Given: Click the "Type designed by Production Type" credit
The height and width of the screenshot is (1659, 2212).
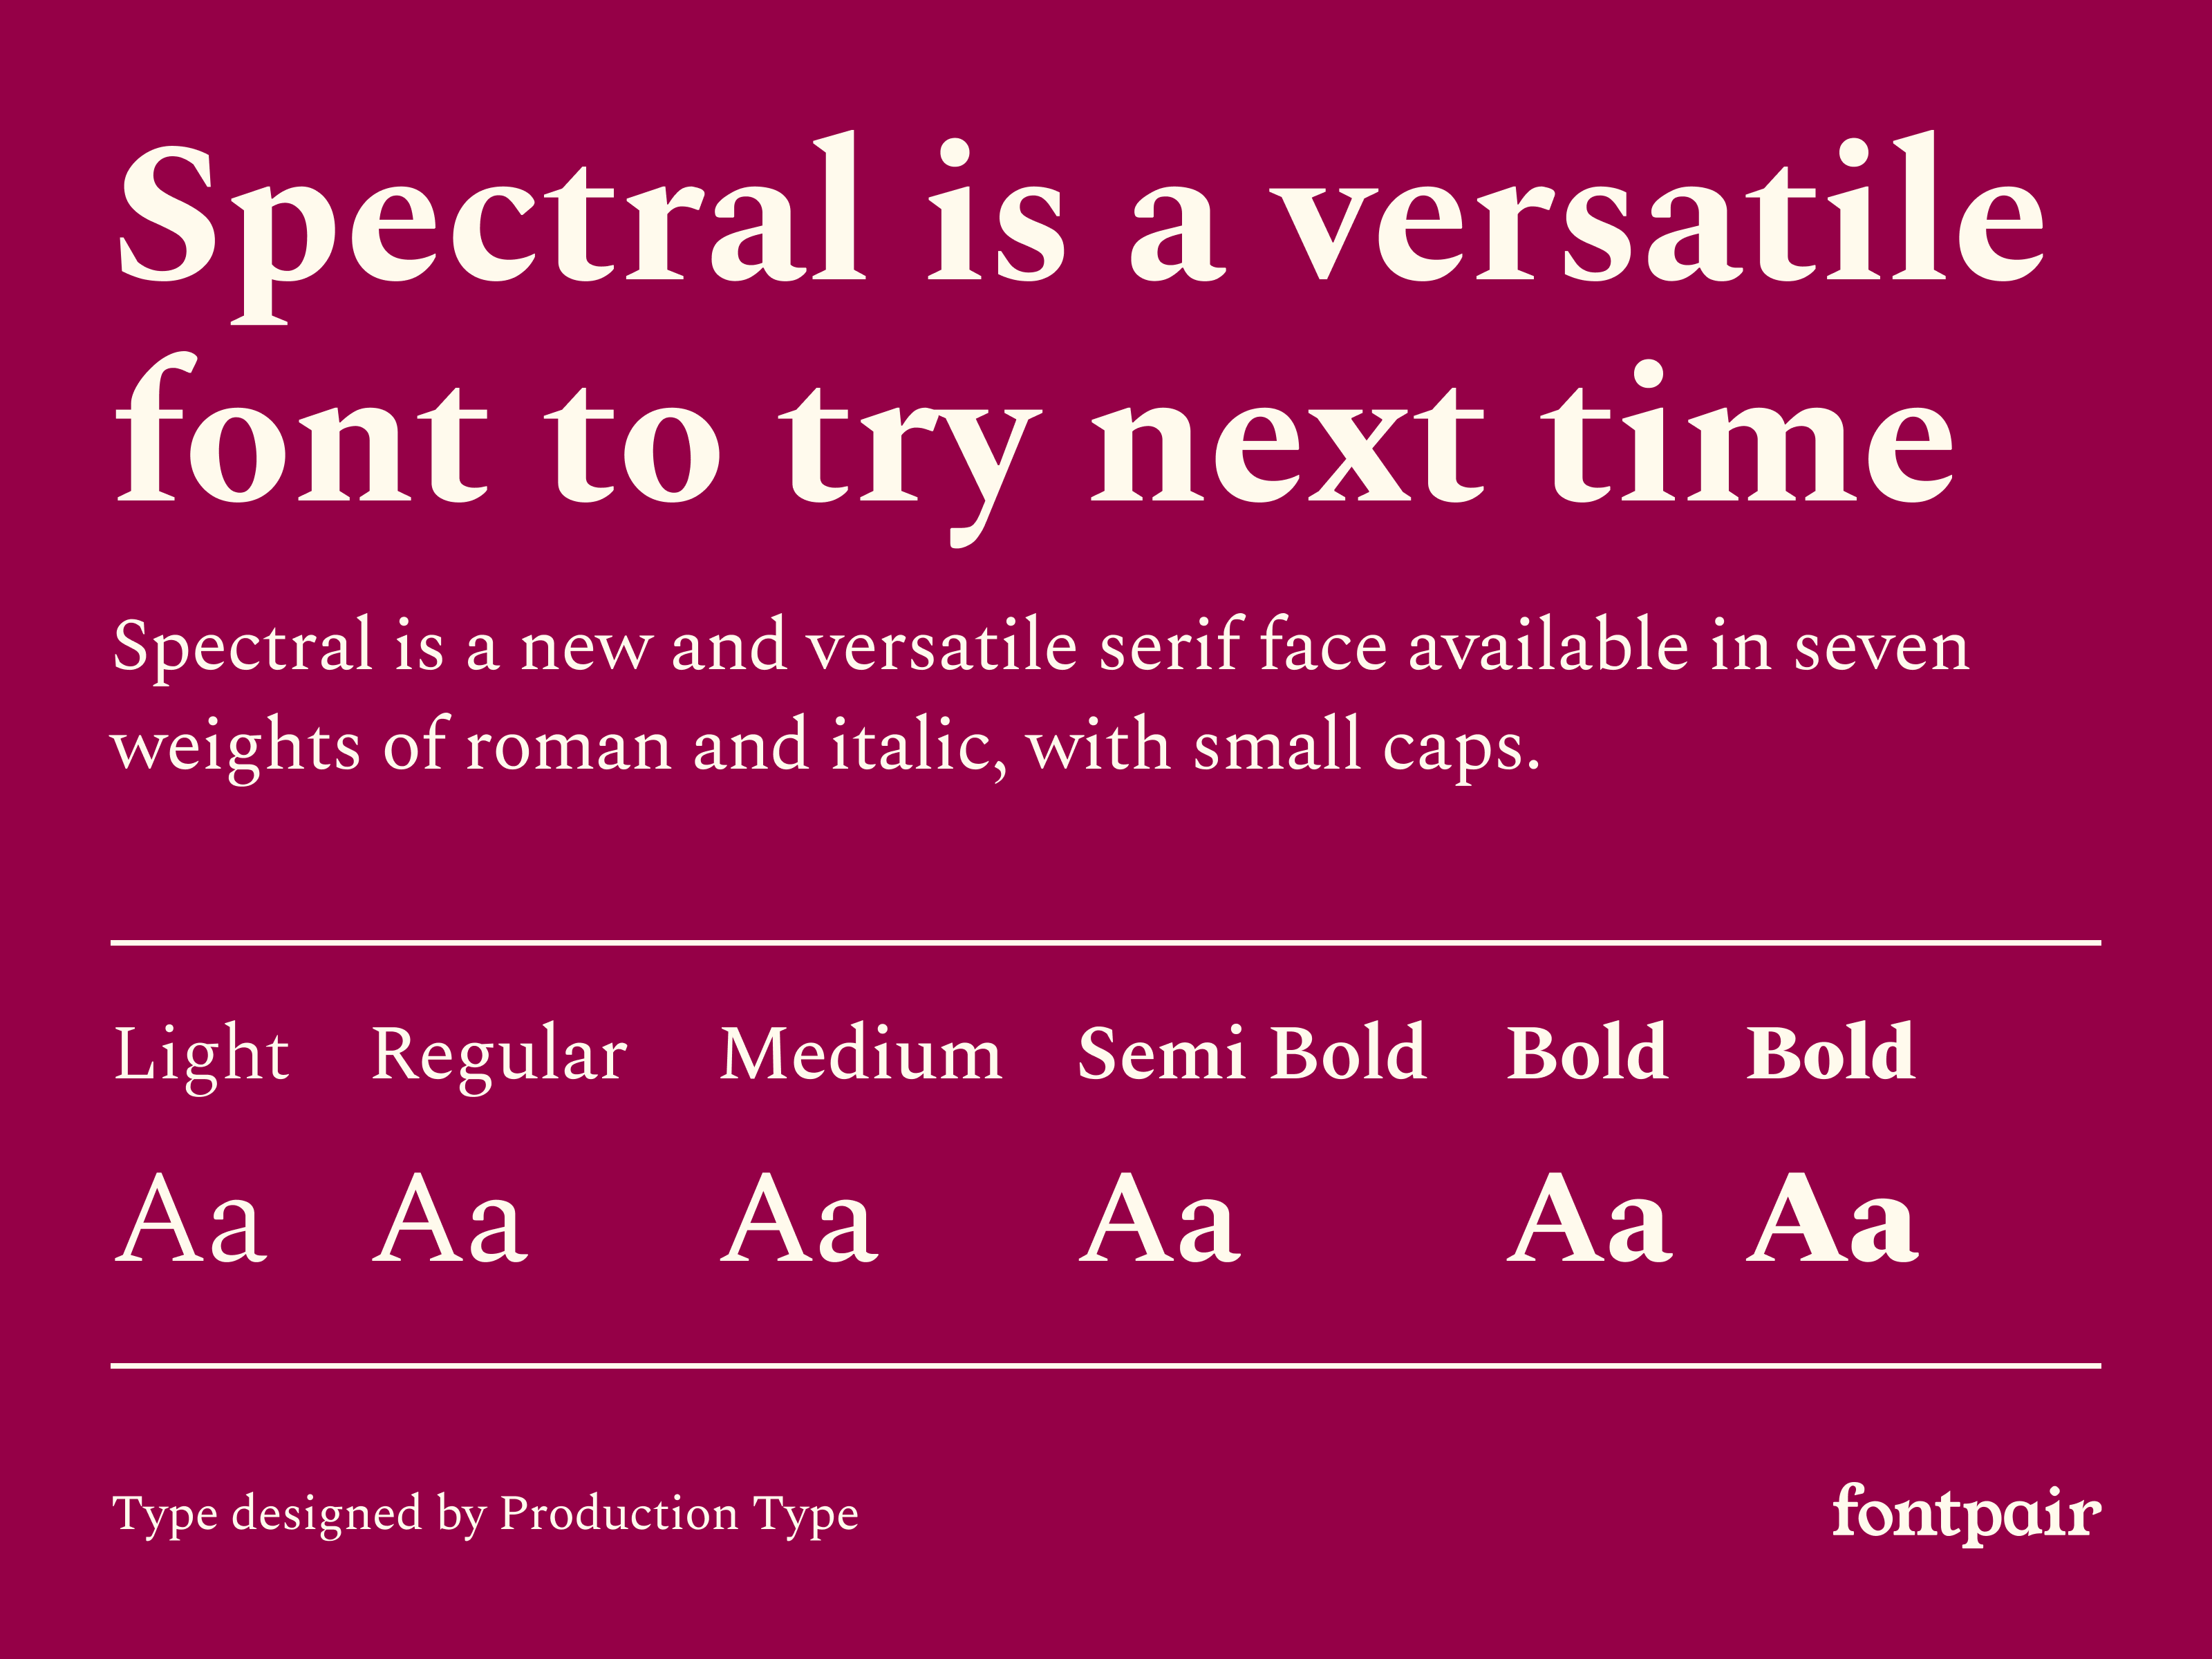Looking at the screenshot, I should [x=485, y=1513].
